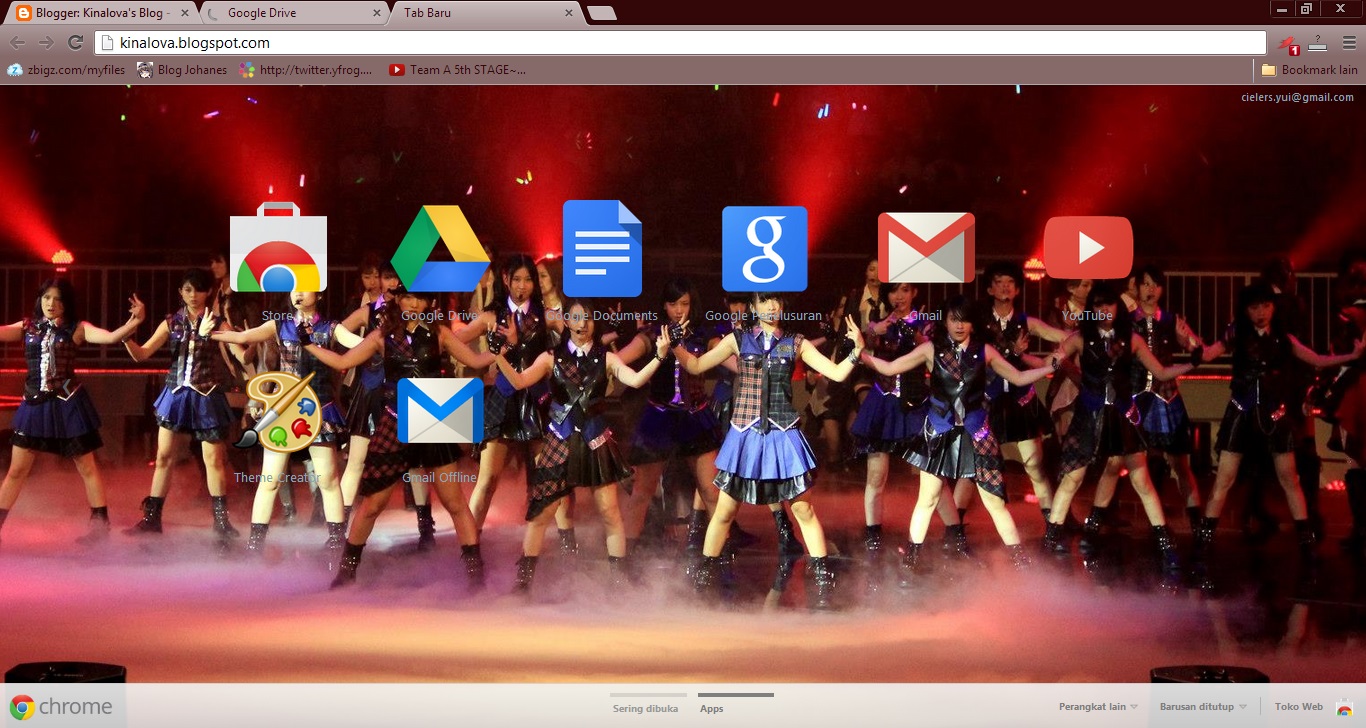Open the new tab button
This screenshot has height=728, width=1366.
602,13
